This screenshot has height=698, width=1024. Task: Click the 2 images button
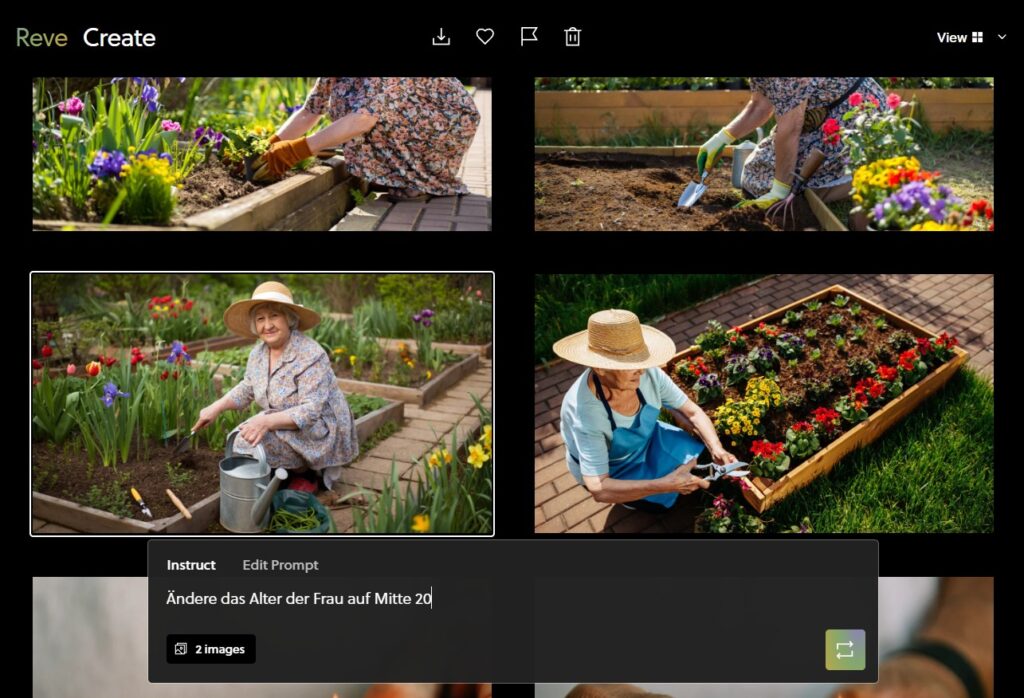pos(211,649)
